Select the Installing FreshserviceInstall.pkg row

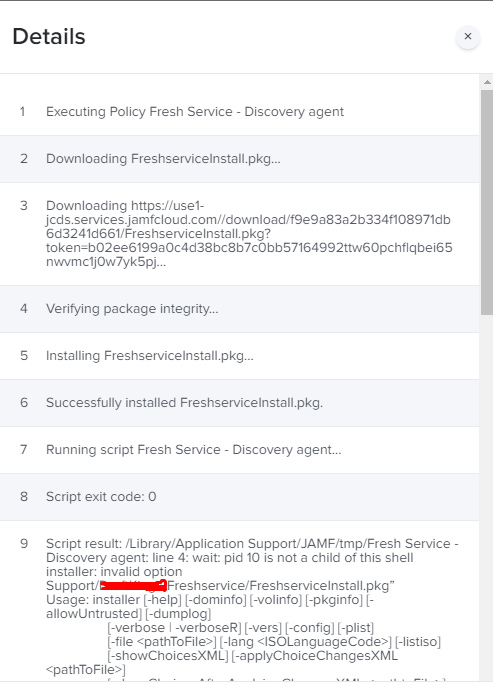coord(240,356)
